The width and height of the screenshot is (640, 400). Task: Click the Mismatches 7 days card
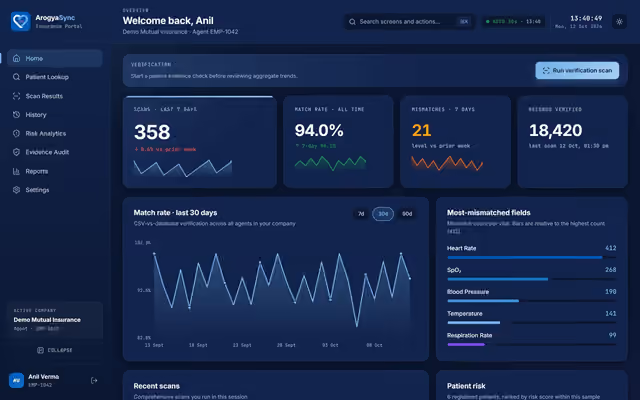point(455,142)
